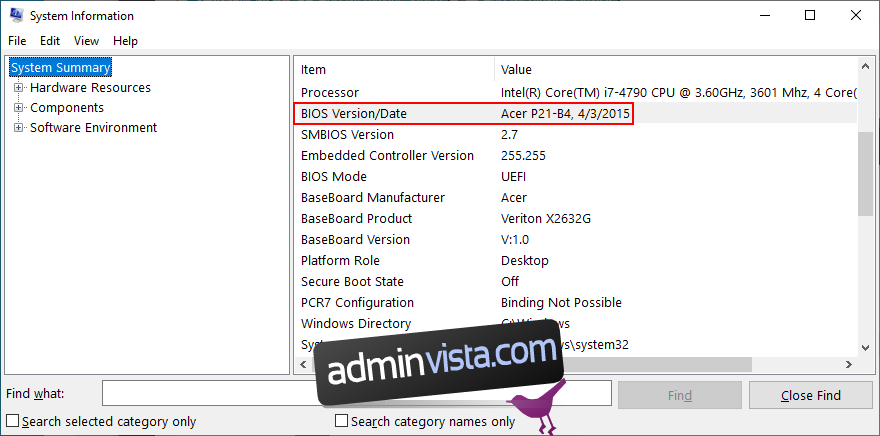
Task: Minimize the System Information window
Action: (764, 16)
